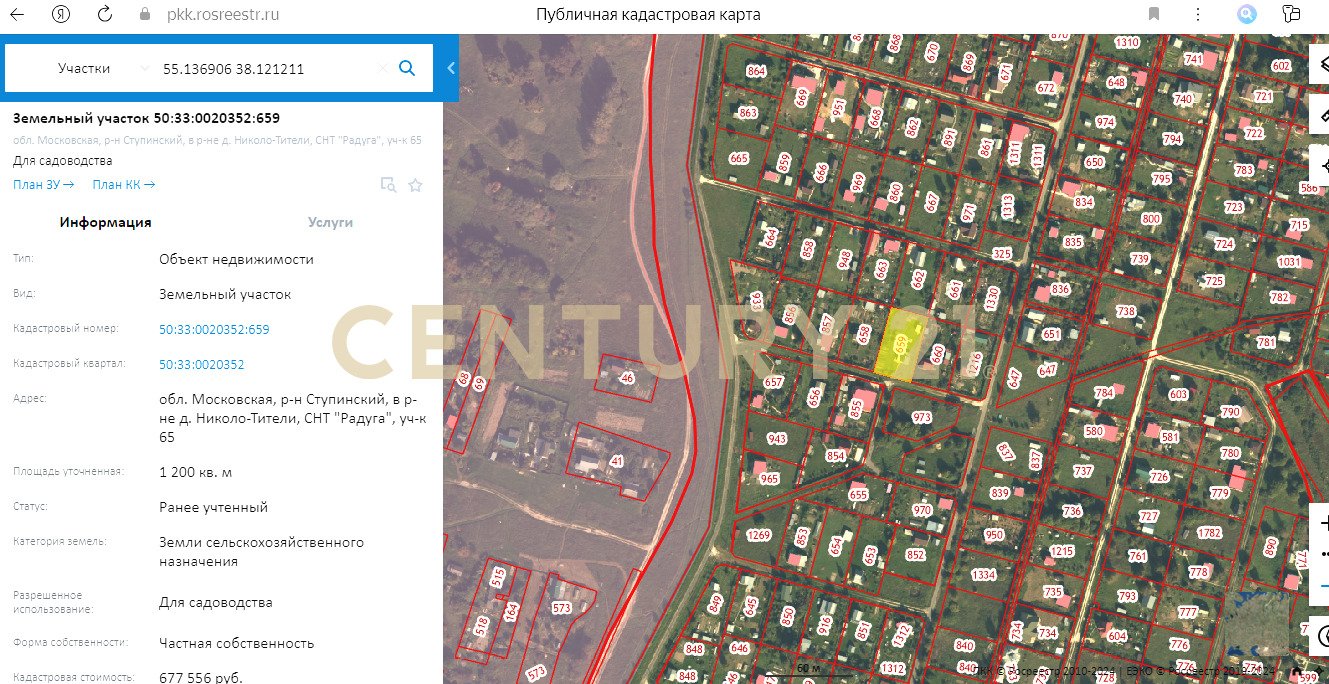Switch to the 'Информация' tab

pos(105,222)
